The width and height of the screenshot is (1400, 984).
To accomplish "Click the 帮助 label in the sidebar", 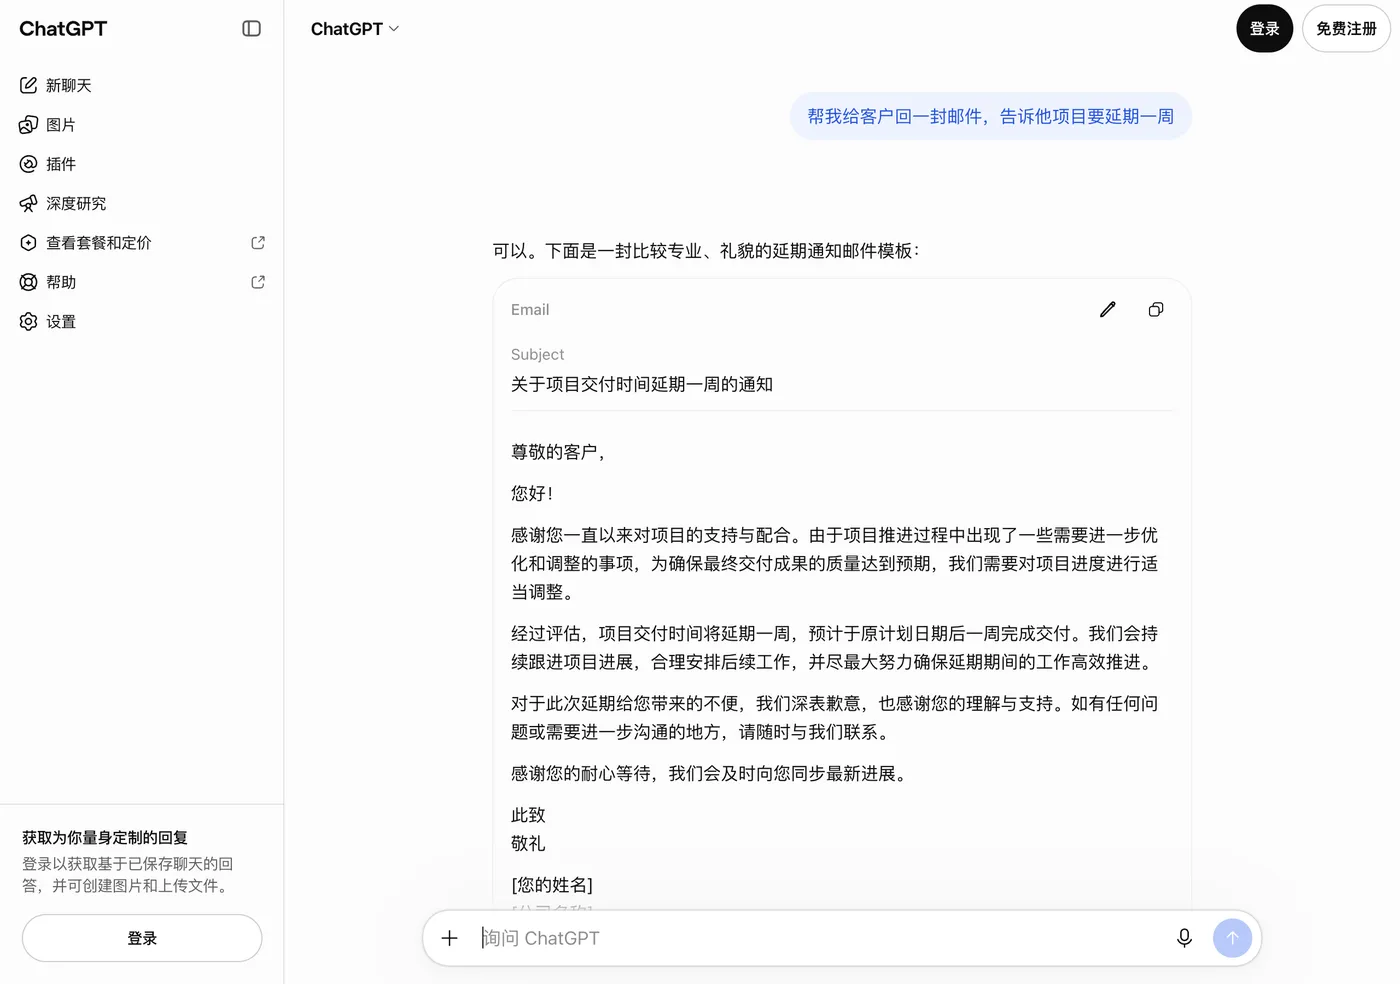I will click(x=61, y=282).
